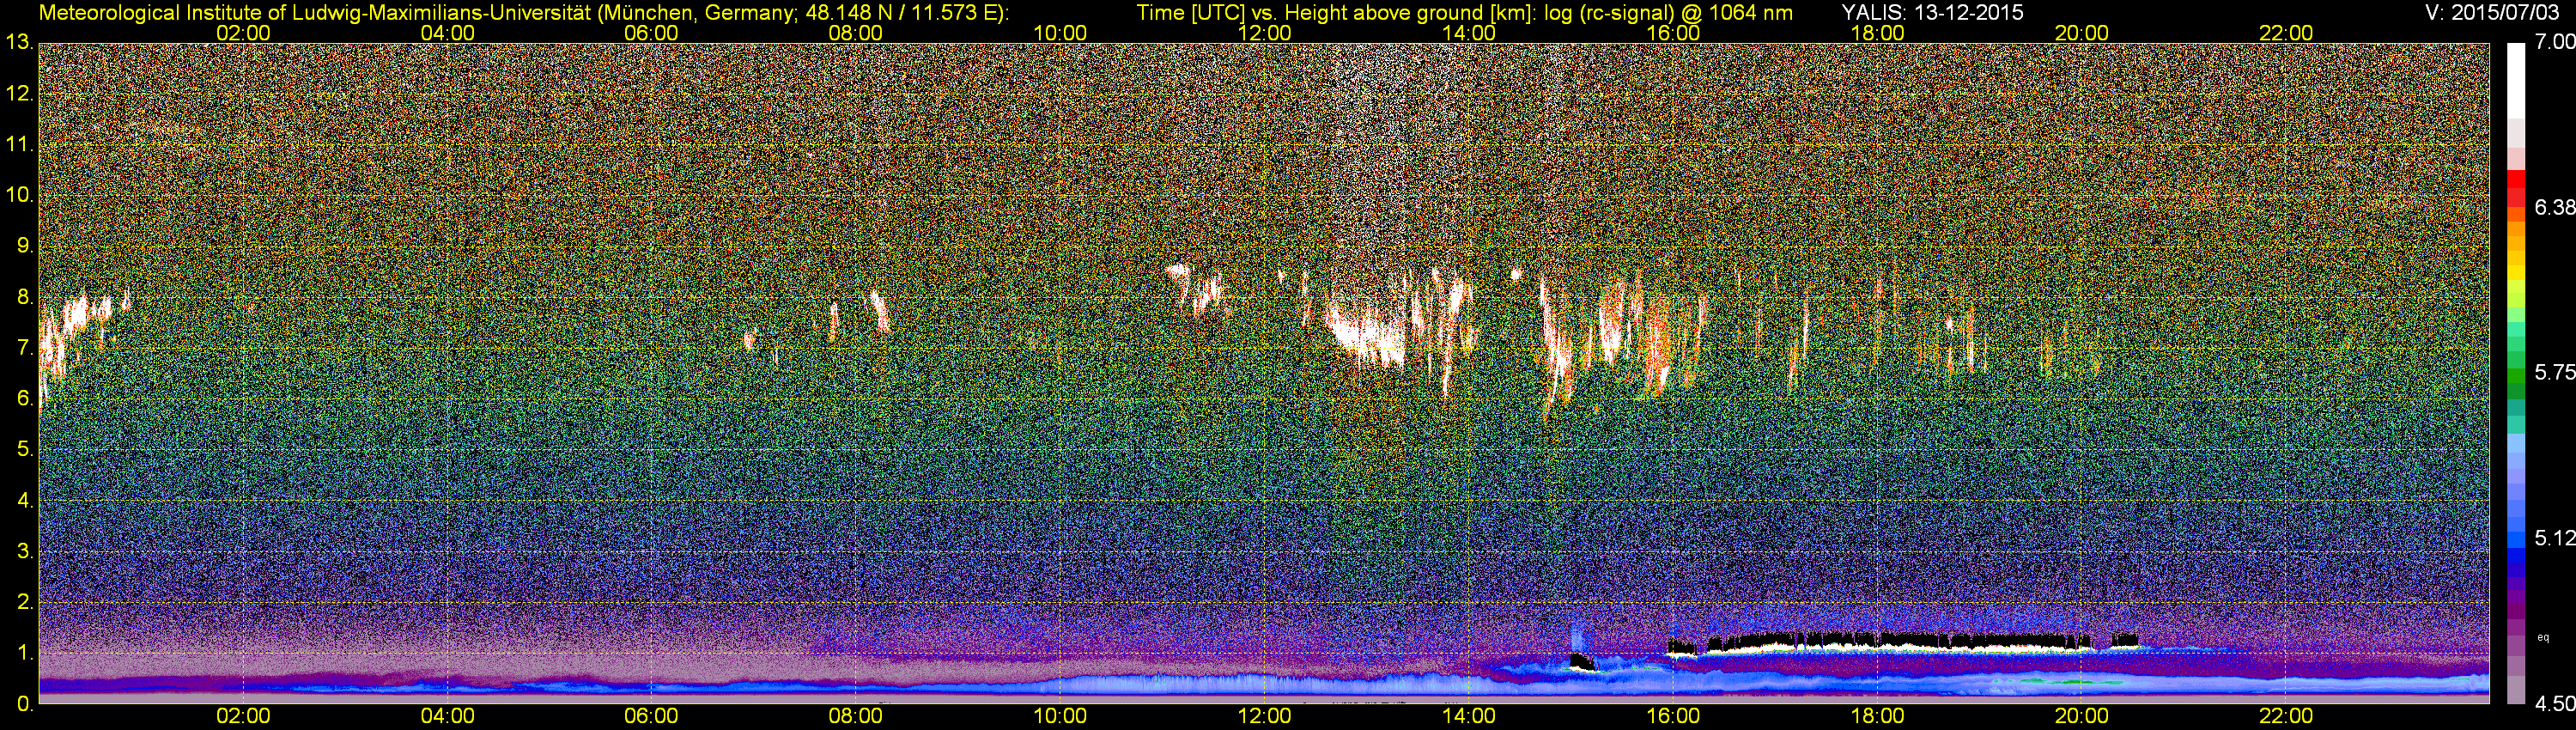Select the 22:00 label on the bottom time axis

click(2286, 716)
